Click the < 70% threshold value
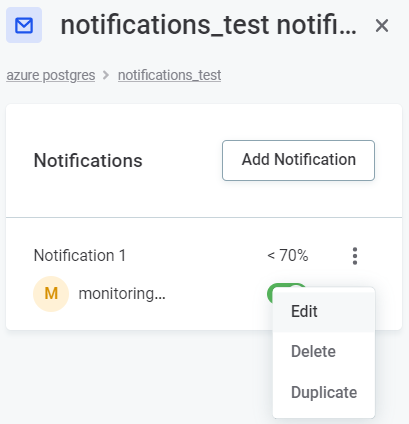The width and height of the screenshot is (409, 424). click(x=288, y=256)
